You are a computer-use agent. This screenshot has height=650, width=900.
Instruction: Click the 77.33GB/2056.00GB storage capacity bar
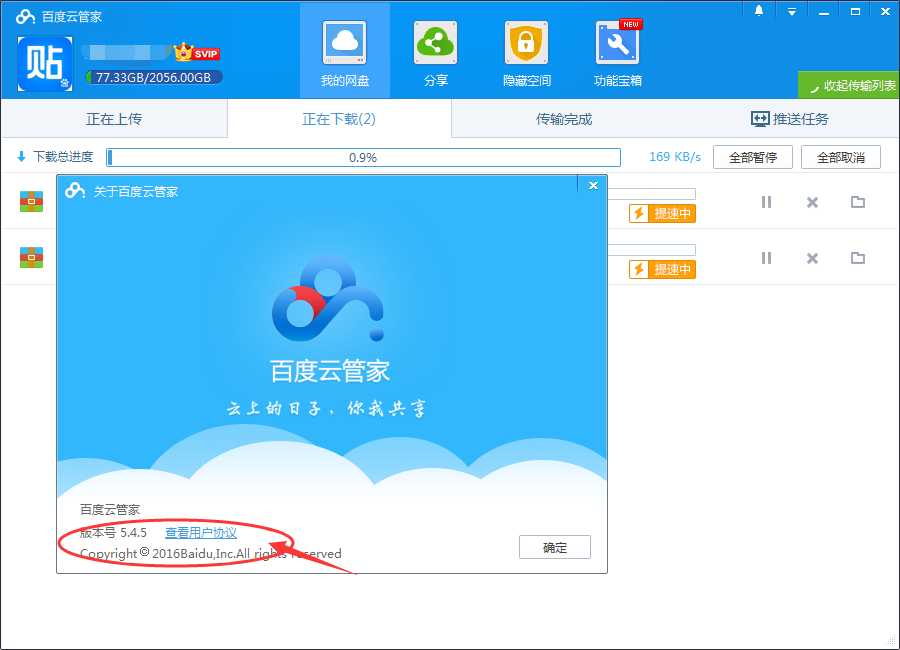coord(153,78)
